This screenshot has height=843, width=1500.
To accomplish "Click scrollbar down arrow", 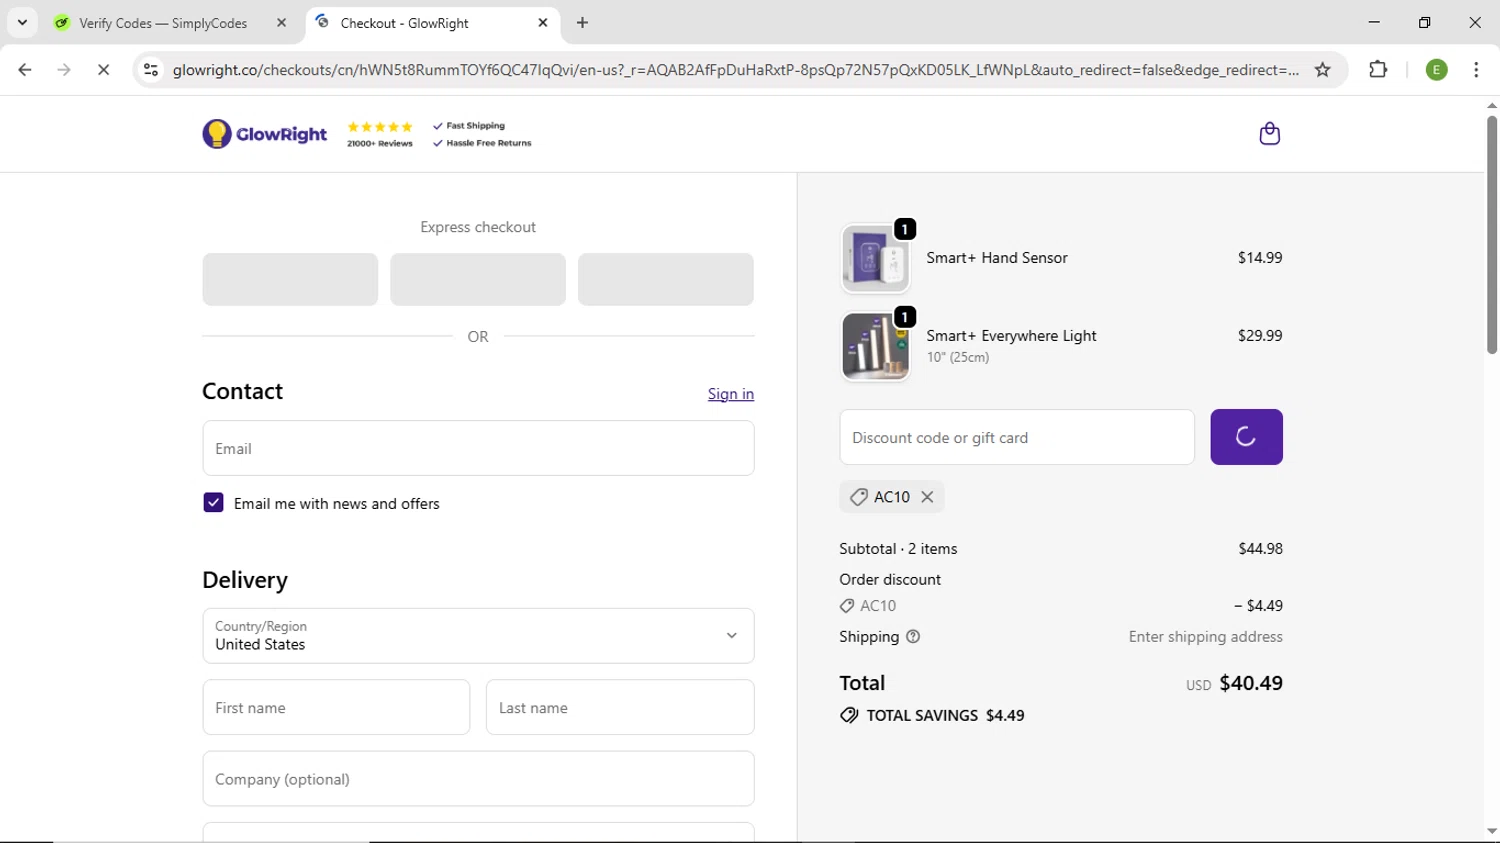I will pyautogui.click(x=1491, y=831).
